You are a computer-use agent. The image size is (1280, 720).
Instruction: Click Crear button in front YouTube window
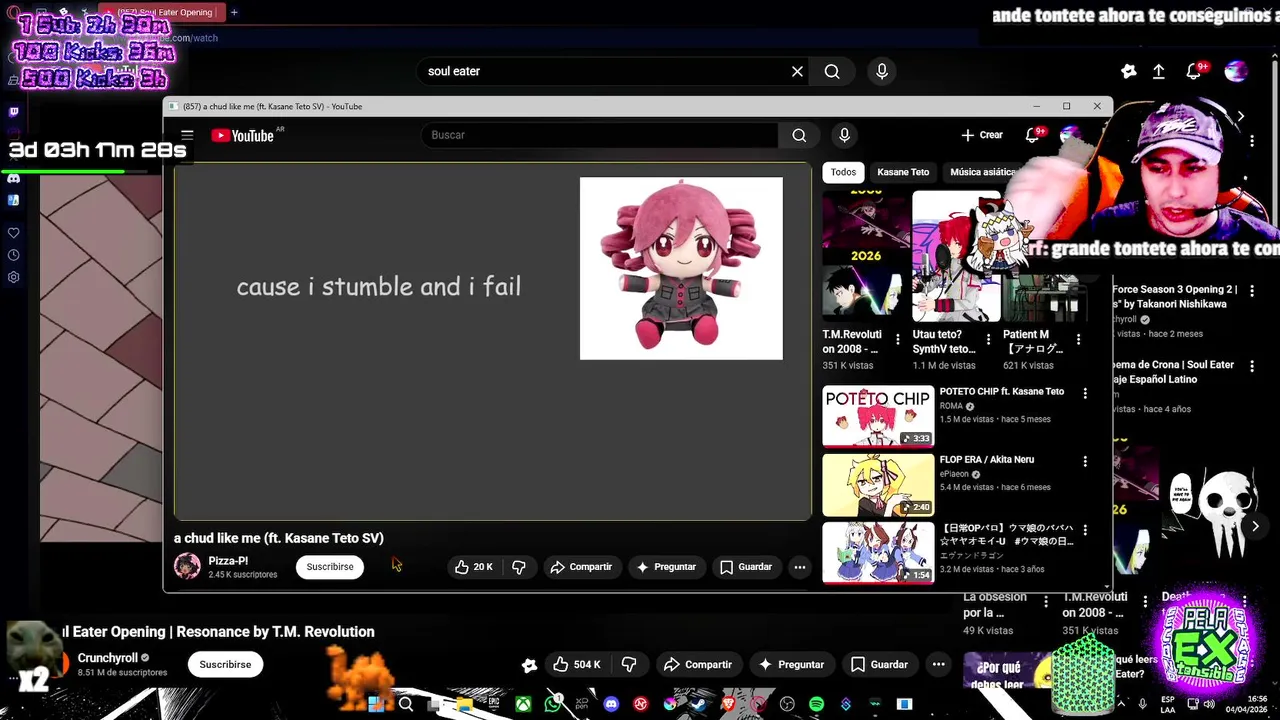pos(982,135)
